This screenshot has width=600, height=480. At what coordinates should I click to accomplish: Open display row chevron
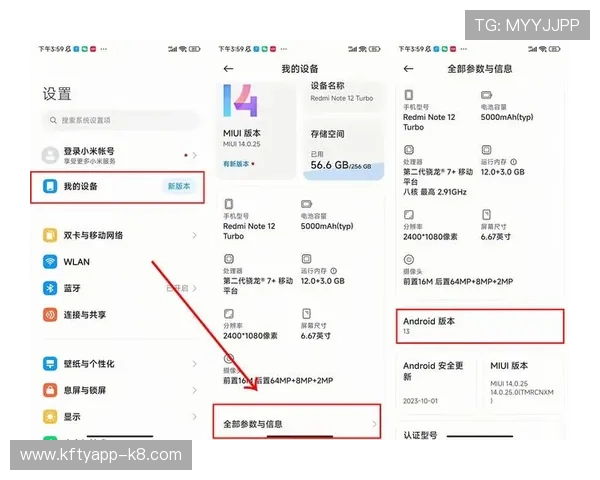pos(194,416)
